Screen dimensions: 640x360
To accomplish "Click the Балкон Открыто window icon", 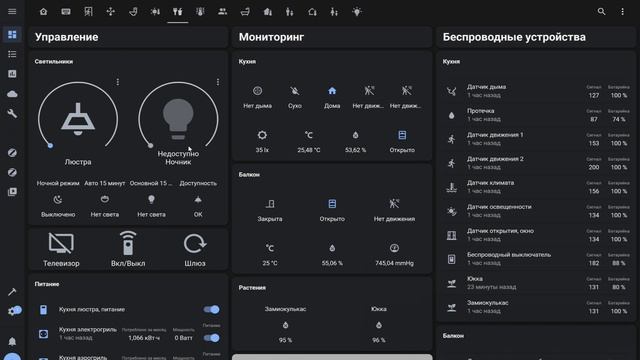I will [x=332, y=204].
